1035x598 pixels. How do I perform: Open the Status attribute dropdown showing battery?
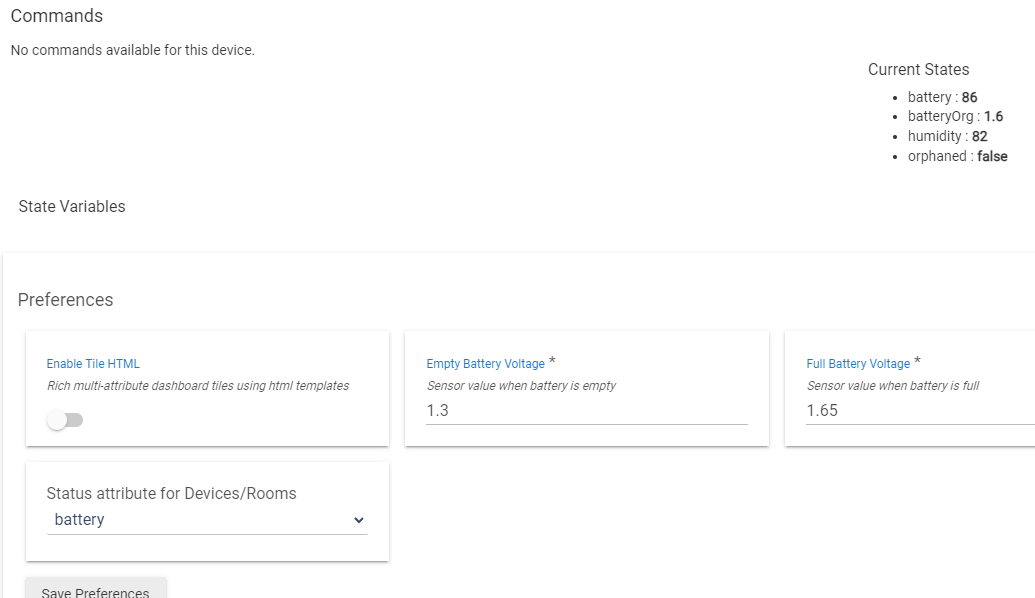pos(206,520)
